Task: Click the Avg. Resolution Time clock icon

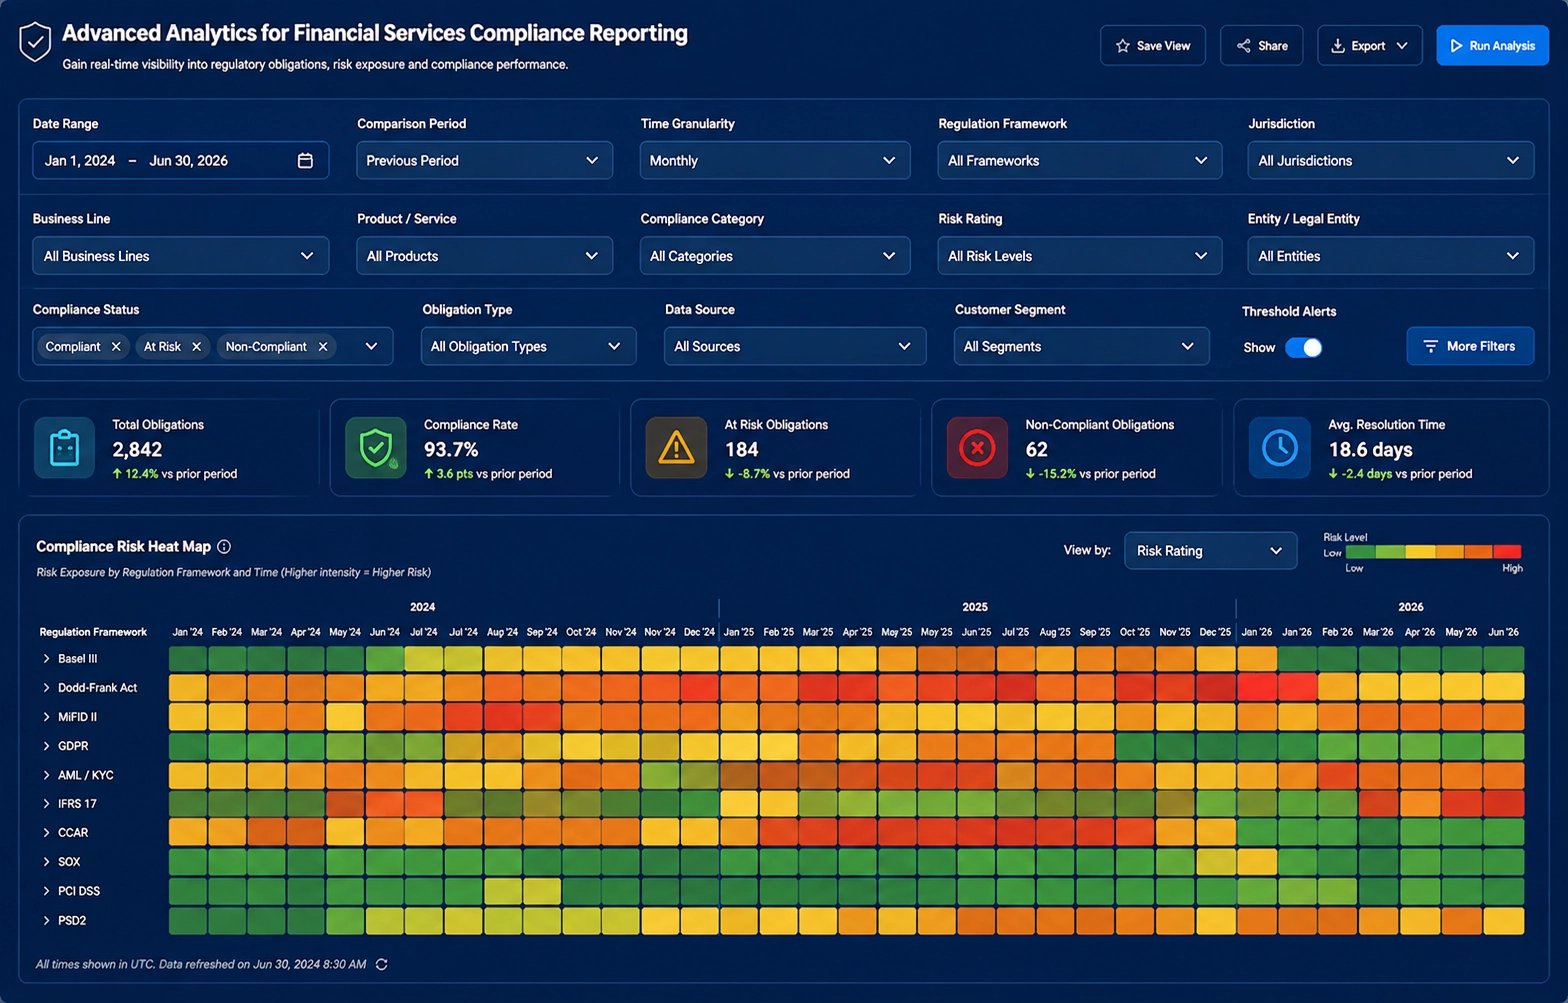Action: click(x=1280, y=448)
